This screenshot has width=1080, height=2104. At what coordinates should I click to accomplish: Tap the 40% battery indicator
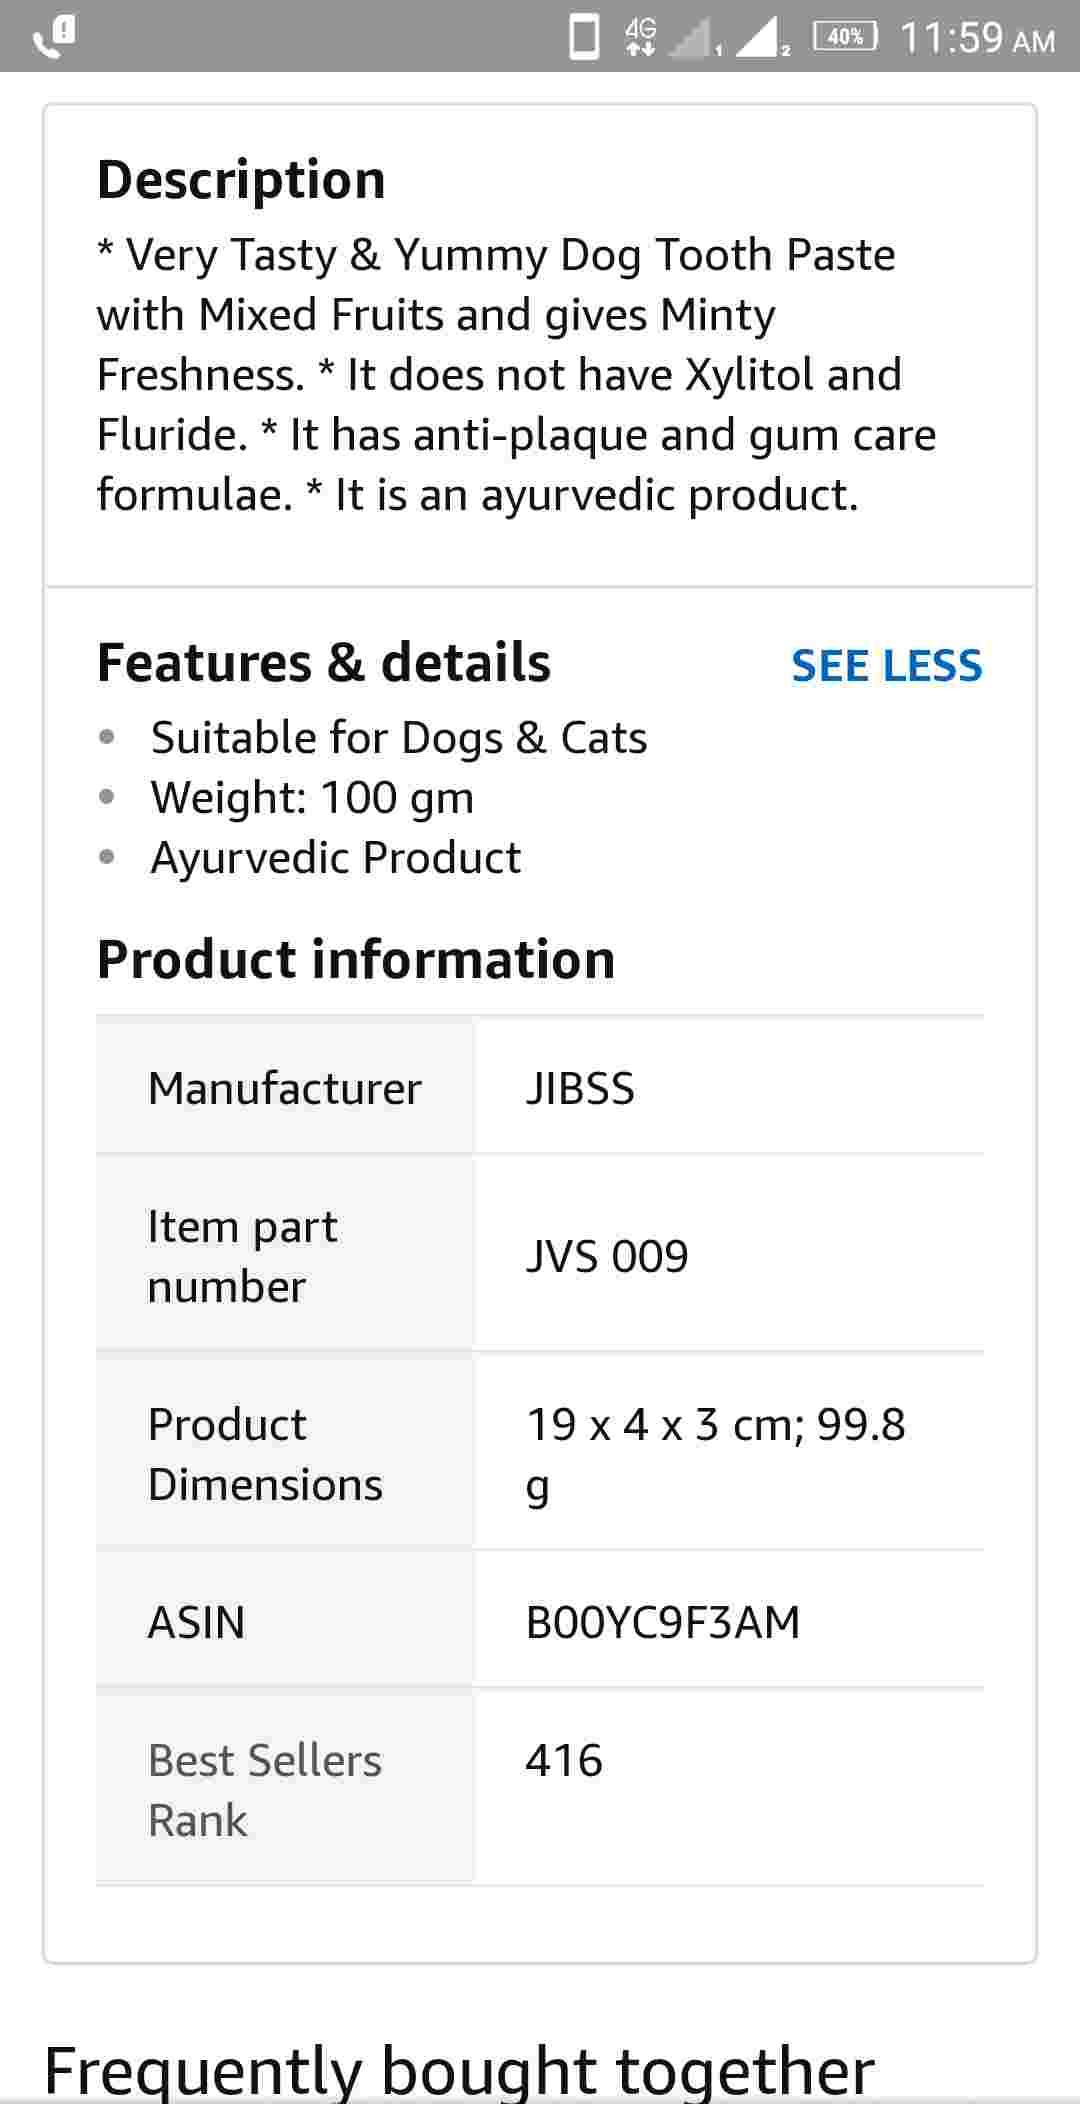pyautogui.click(x=845, y=37)
